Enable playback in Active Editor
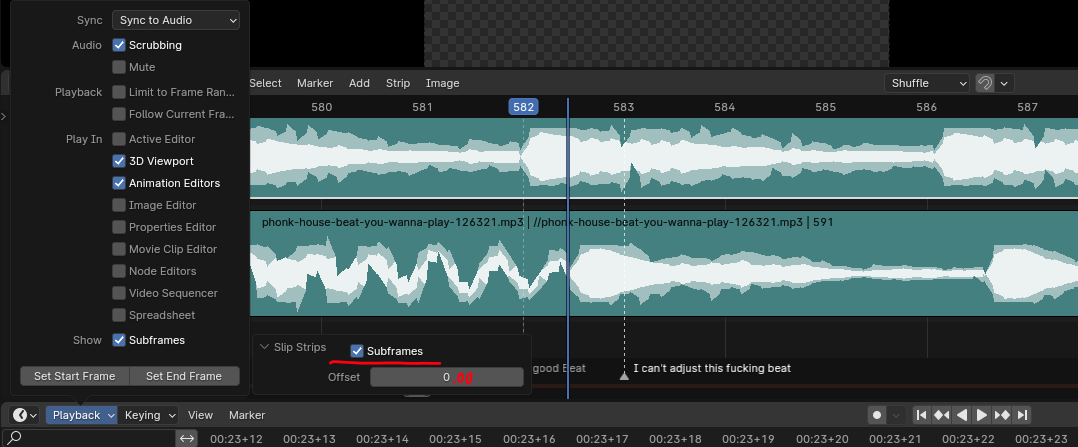Image resolution: width=1078 pixels, height=447 pixels. click(118, 139)
